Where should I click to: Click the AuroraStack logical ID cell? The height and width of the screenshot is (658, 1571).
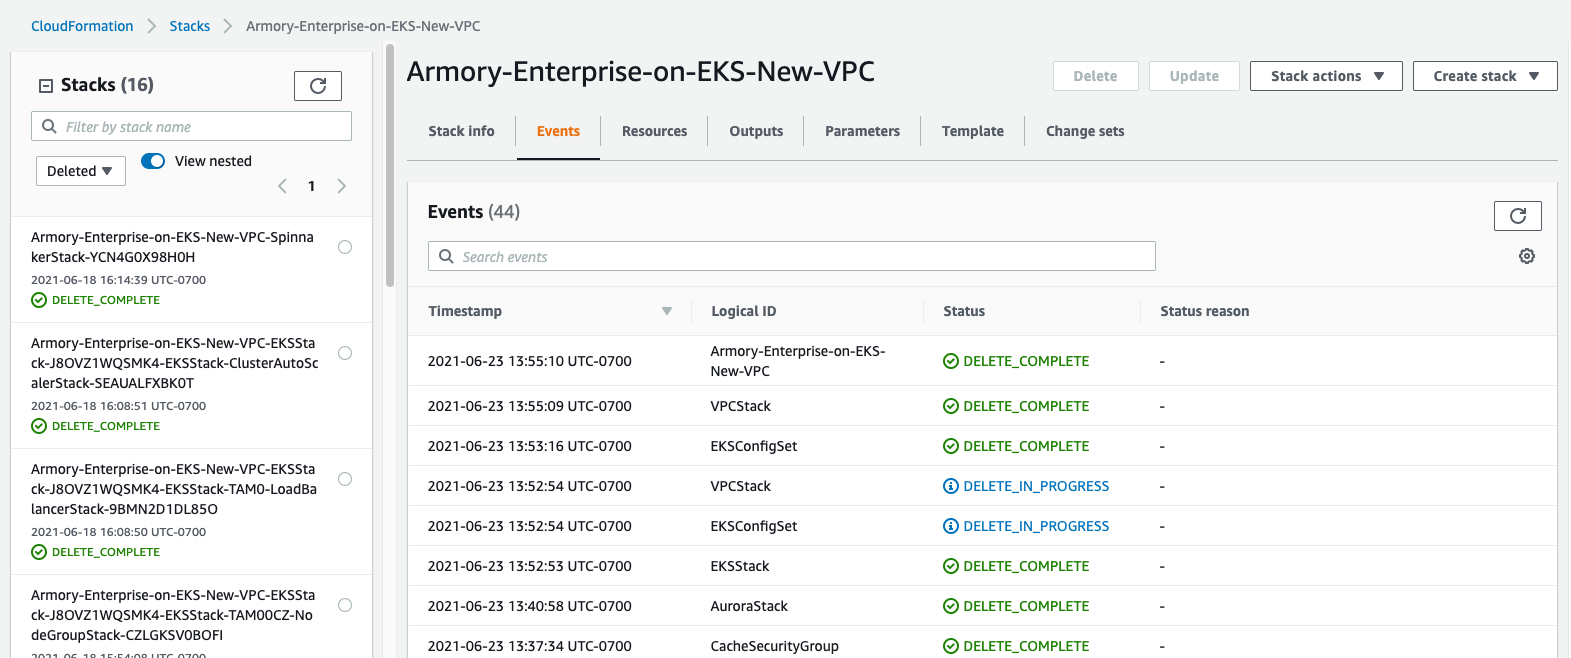point(749,606)
